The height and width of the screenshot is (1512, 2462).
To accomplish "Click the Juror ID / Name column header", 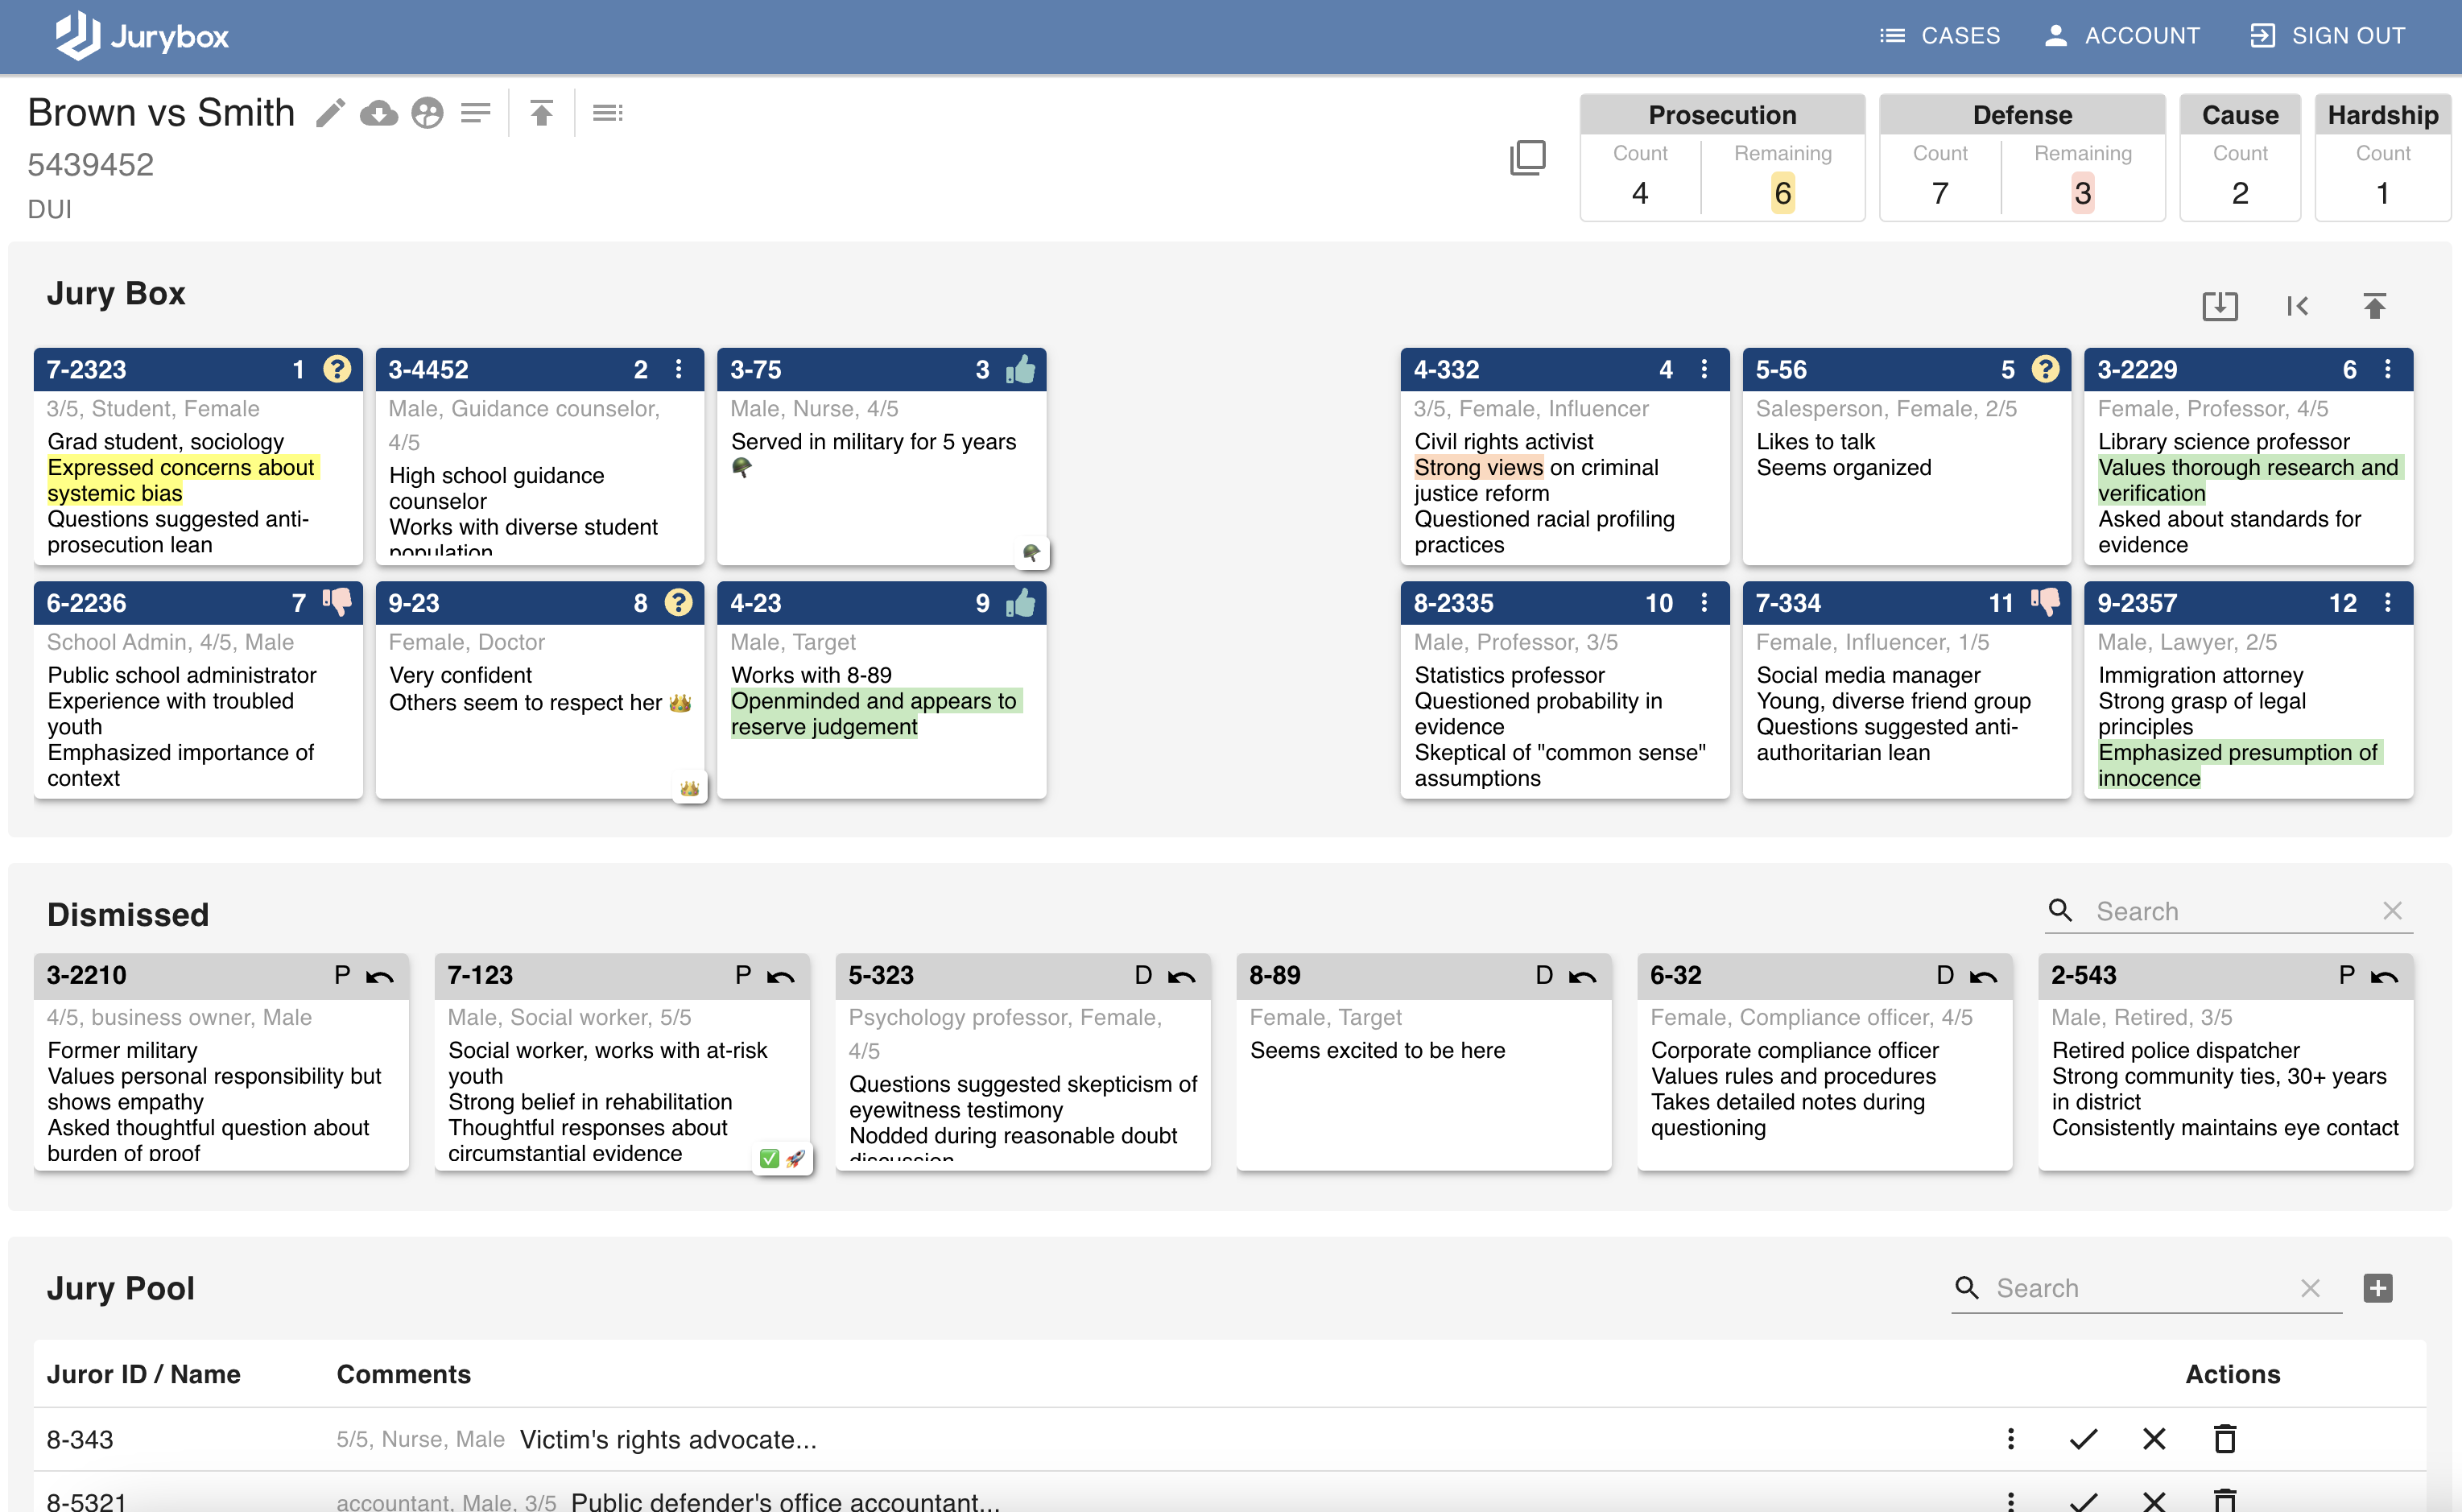I will pyautogui.click(x=144, y=1374).
